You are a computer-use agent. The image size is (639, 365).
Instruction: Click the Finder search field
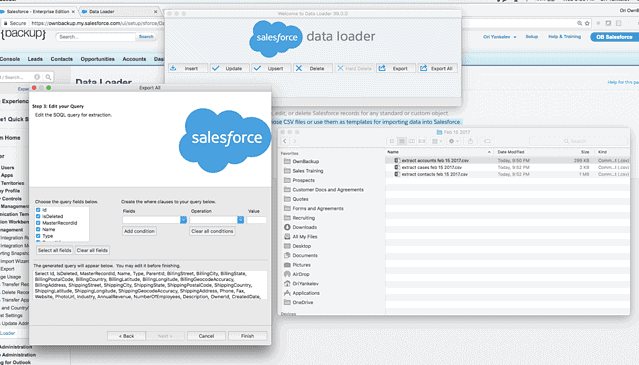pos(578,141)
